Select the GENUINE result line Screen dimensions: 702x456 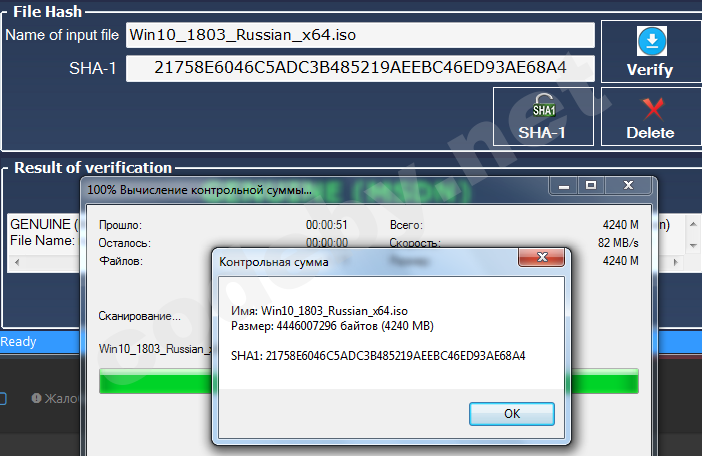(x=43, y=224)
